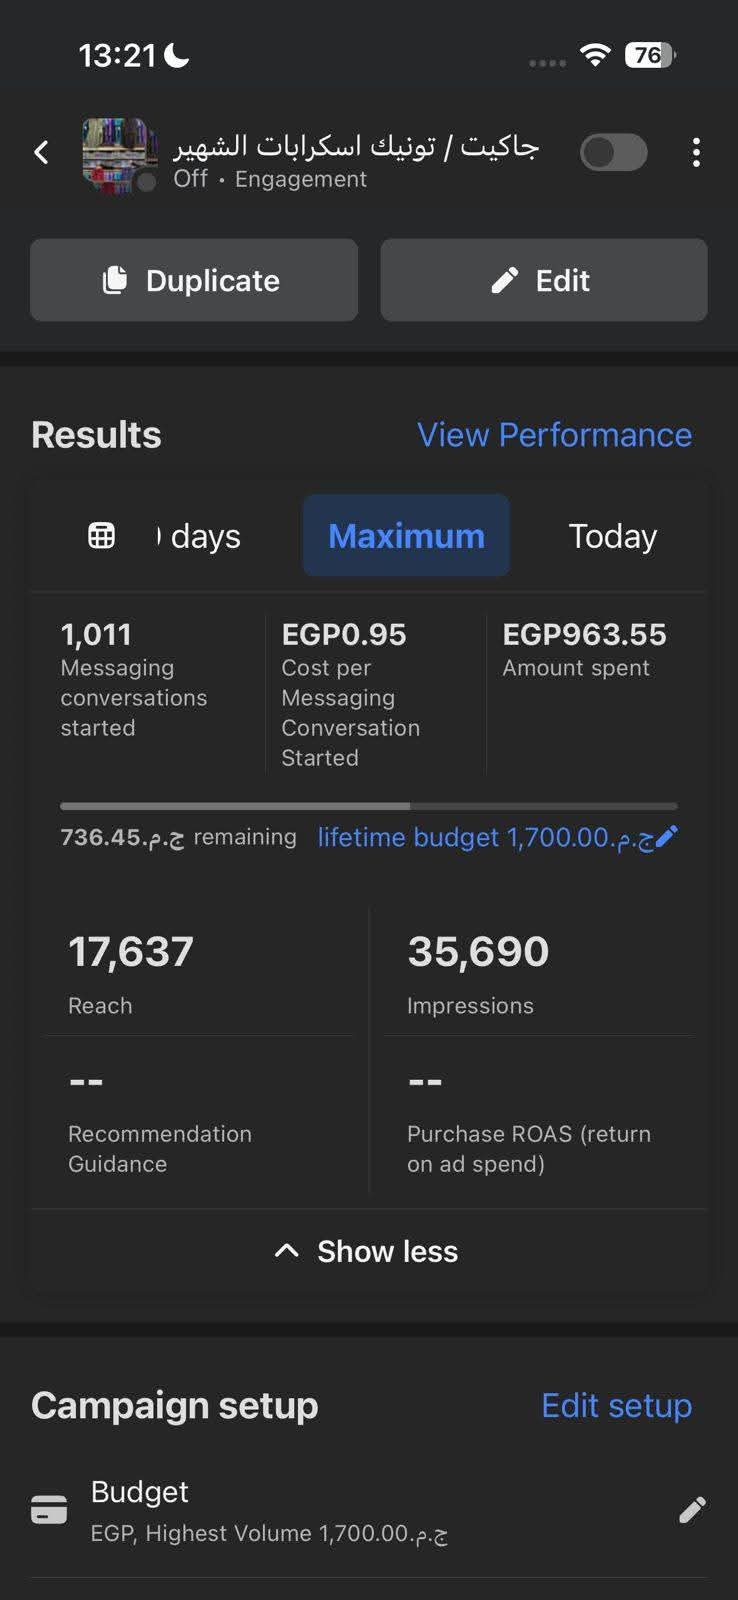This screenshot has height=1600, width=738.
Task: Toggle the campaign on/off switch
Action: [x=614, y=153]
